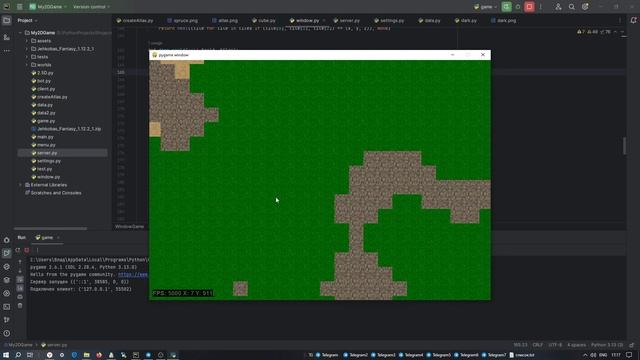Open the Project tool window icon
This screenshot has height=360, width=640.
pos(7,20)
